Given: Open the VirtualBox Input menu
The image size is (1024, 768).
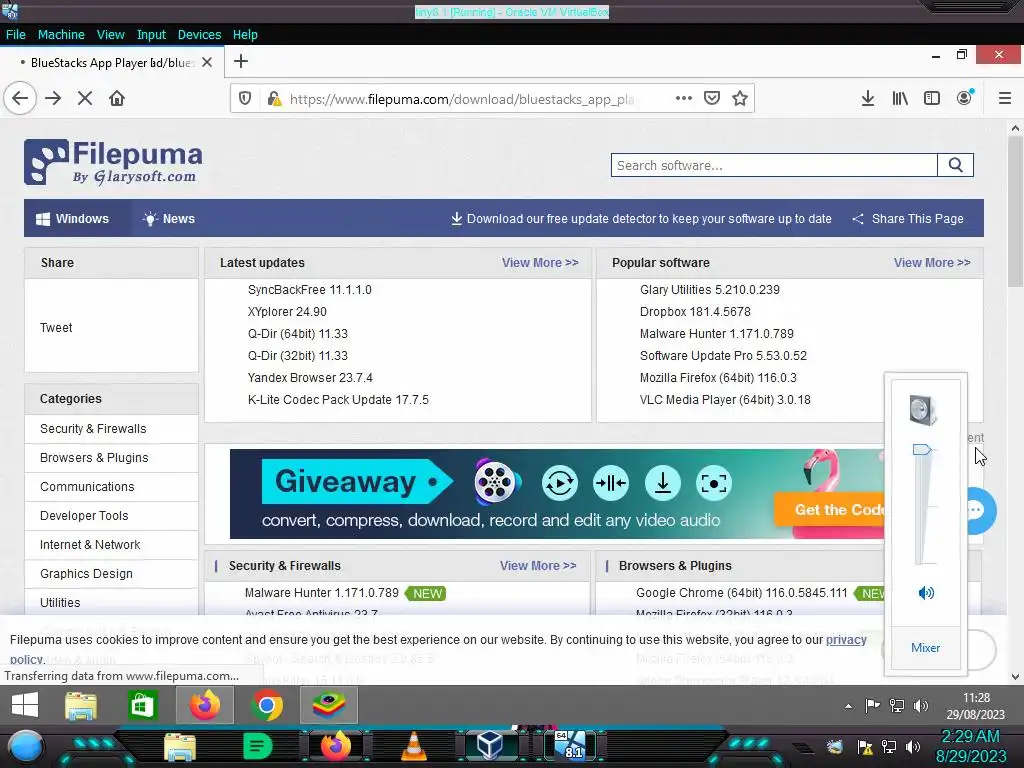Looking at the screenshot, I should [151, 35].
